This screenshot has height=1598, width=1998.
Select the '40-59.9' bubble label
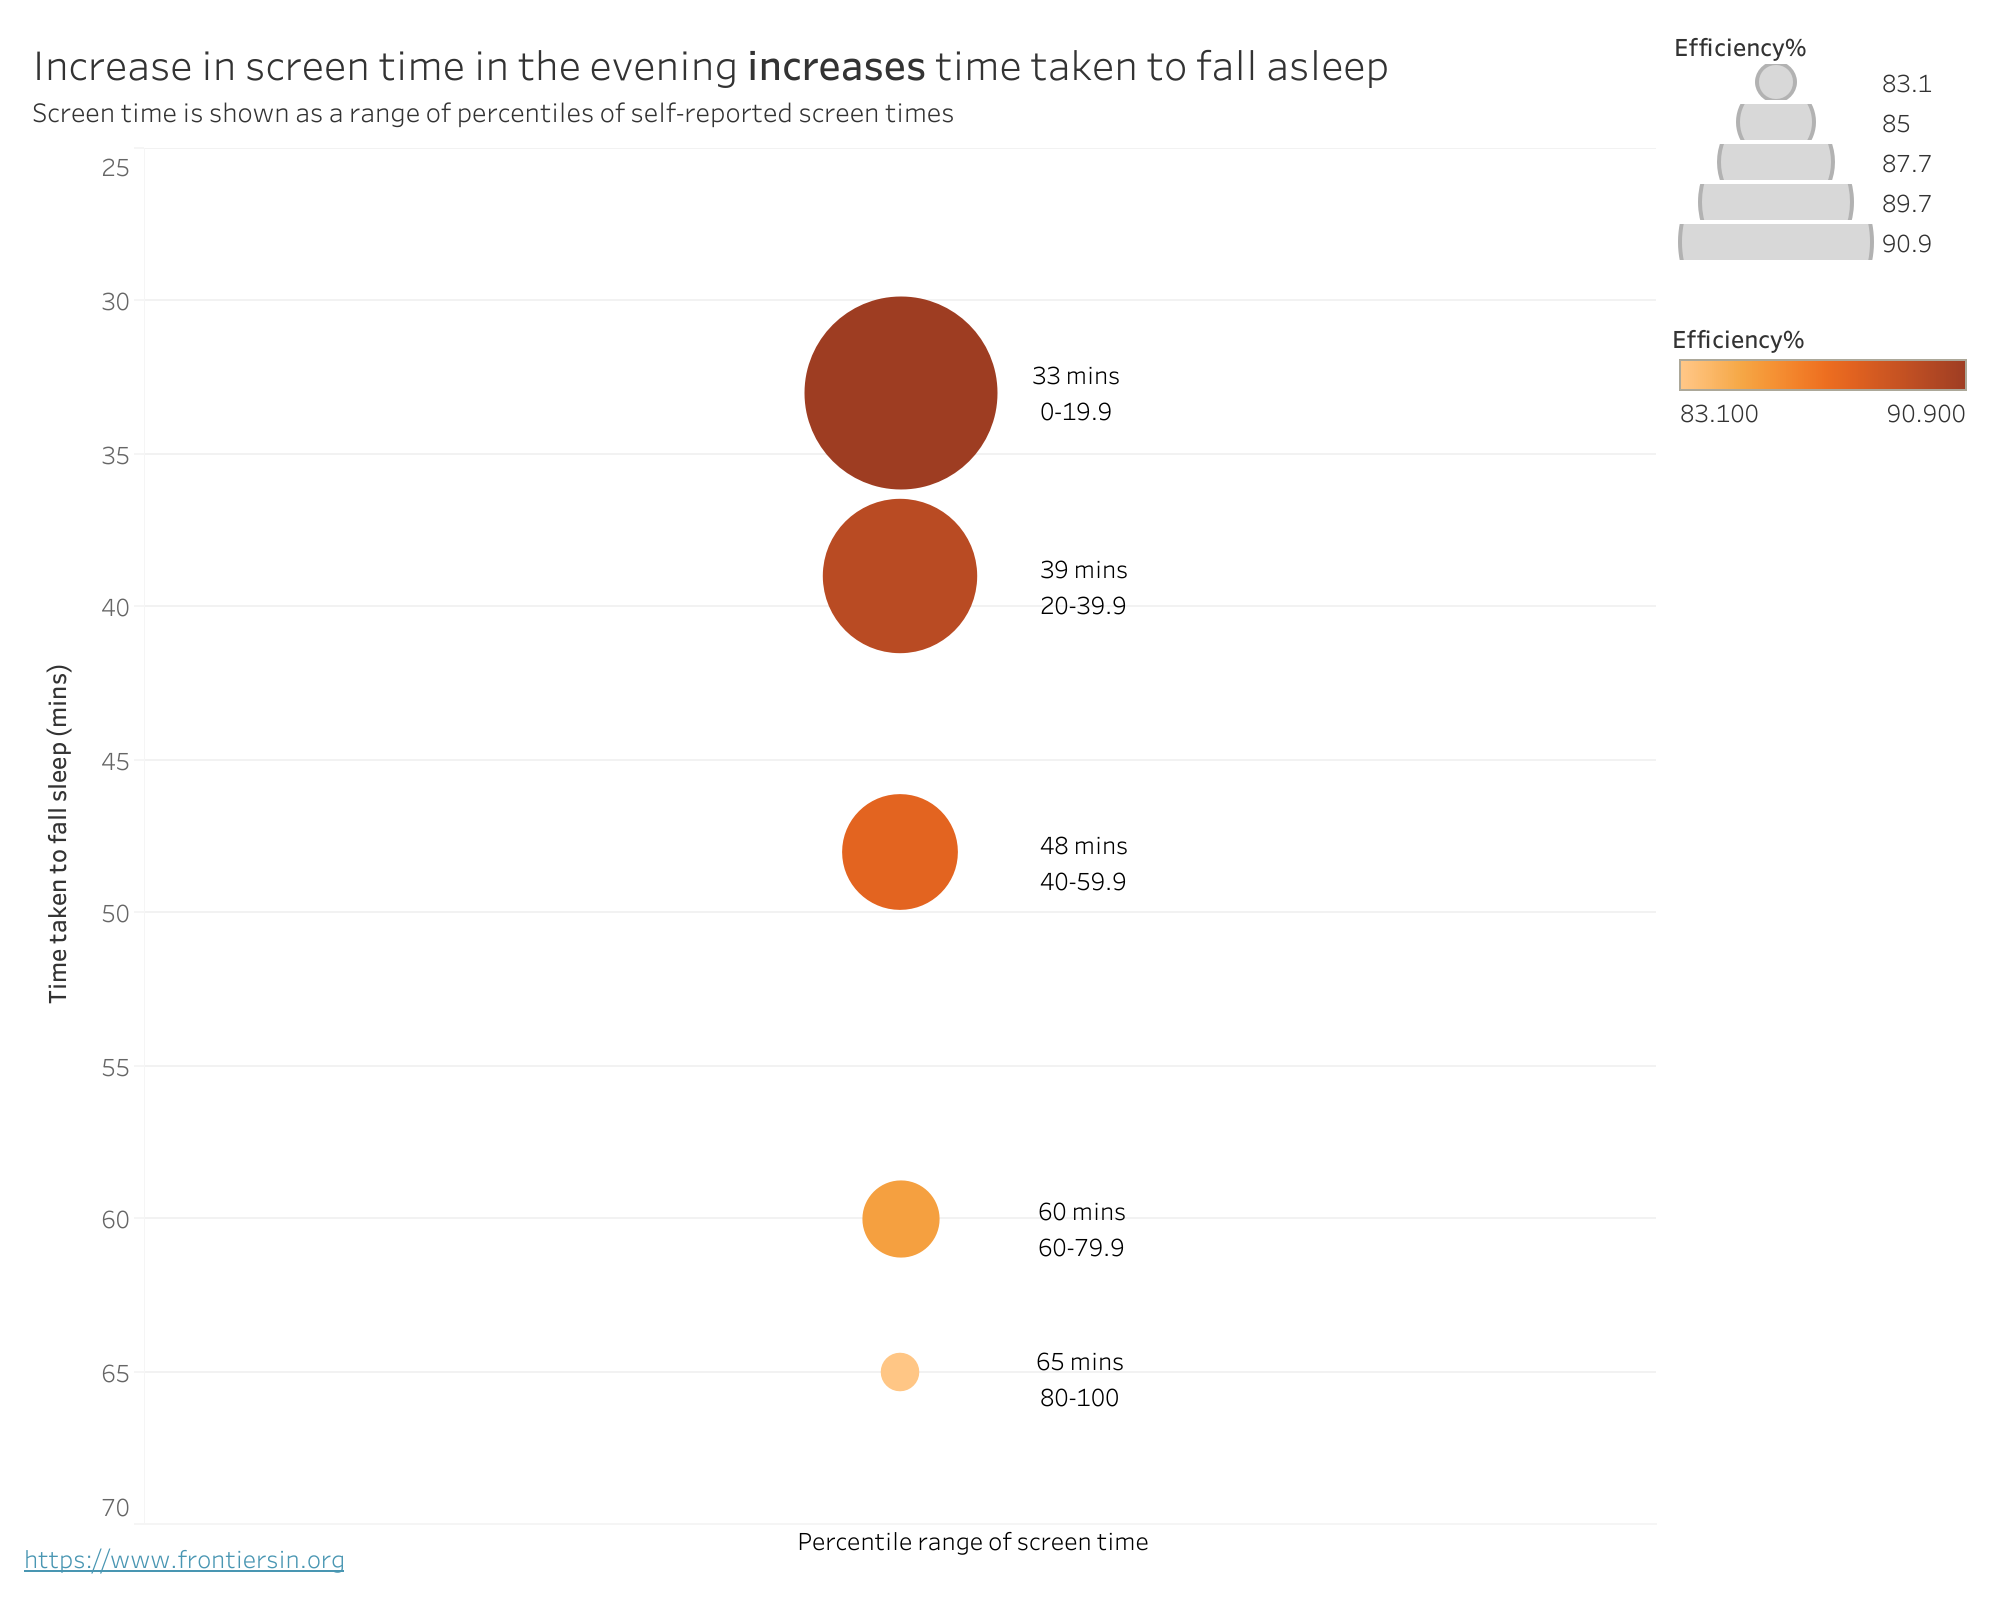tap(1082, 882)
